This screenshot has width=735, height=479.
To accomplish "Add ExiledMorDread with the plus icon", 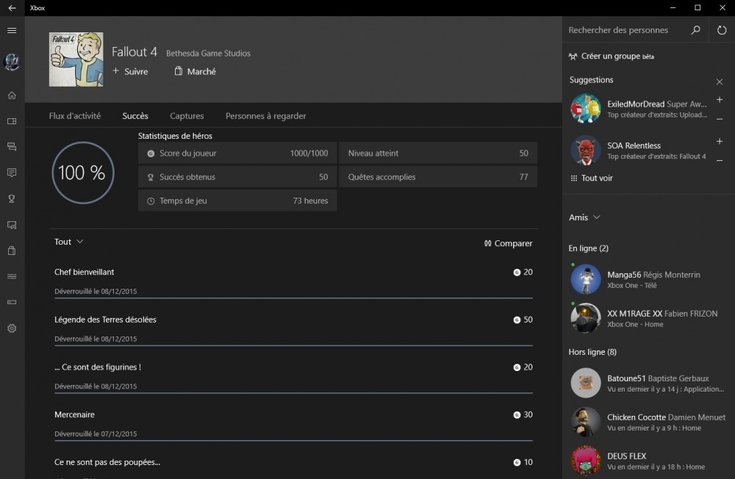I will coord(720,100).
